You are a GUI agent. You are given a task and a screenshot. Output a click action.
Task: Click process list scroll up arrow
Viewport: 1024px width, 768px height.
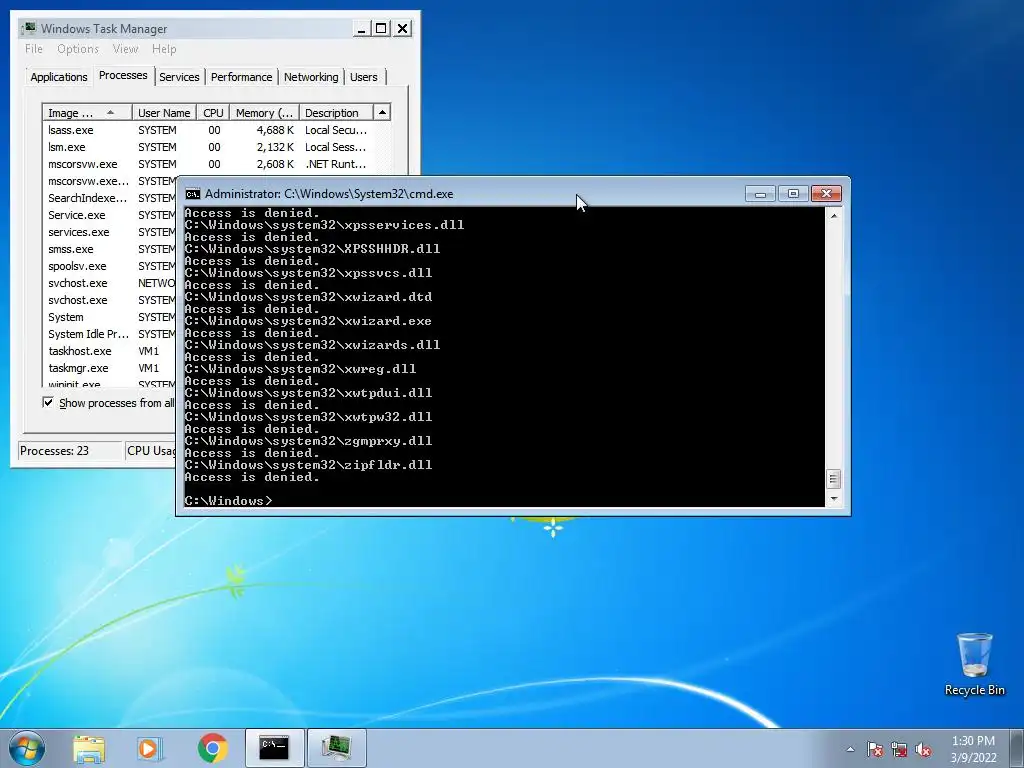[x=382, y=112]
